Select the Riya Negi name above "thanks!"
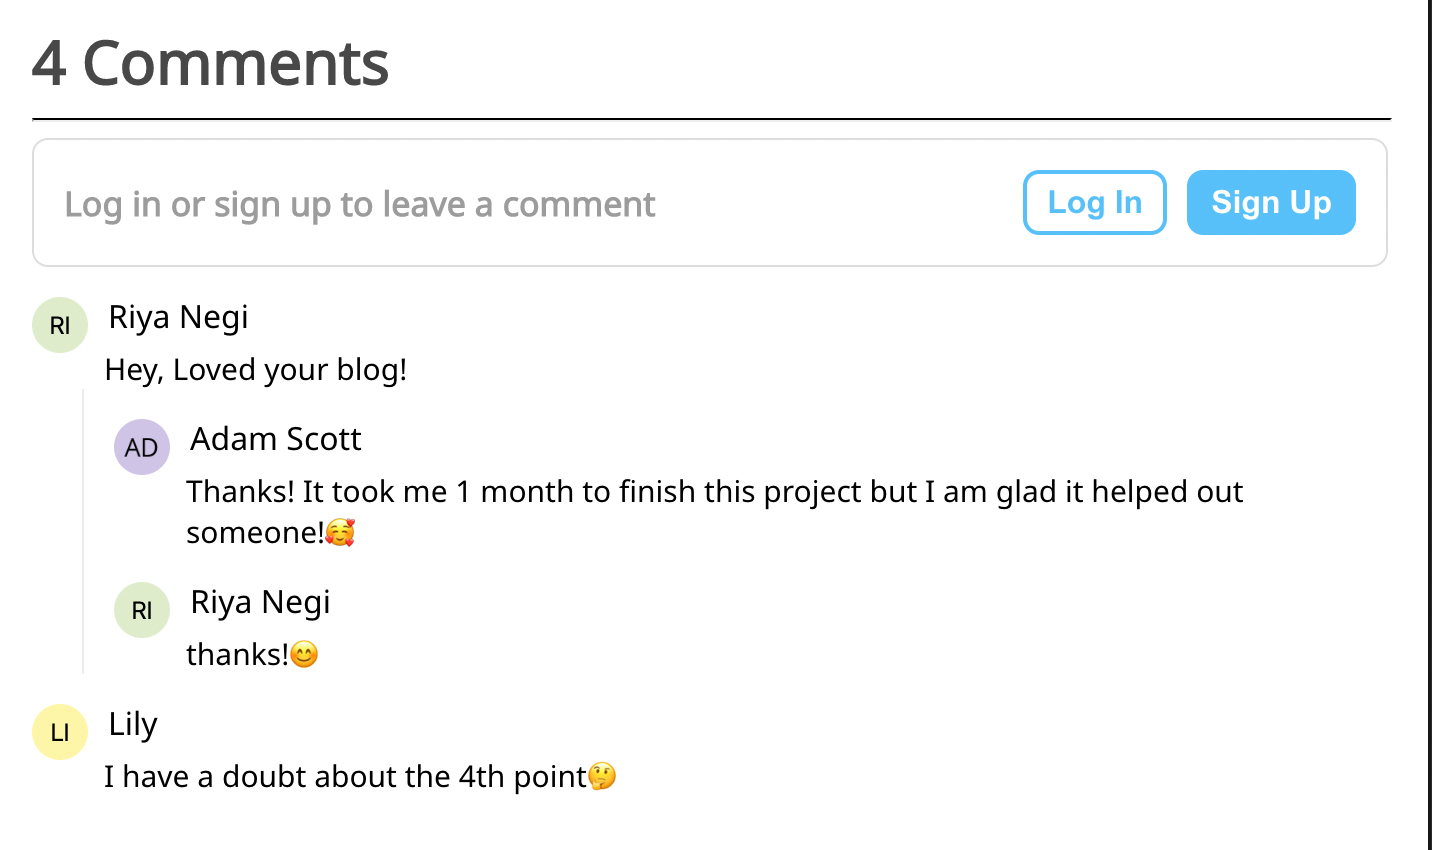Image resolution: width=1432 pixels, height=850 pixels. pos(260,602)
